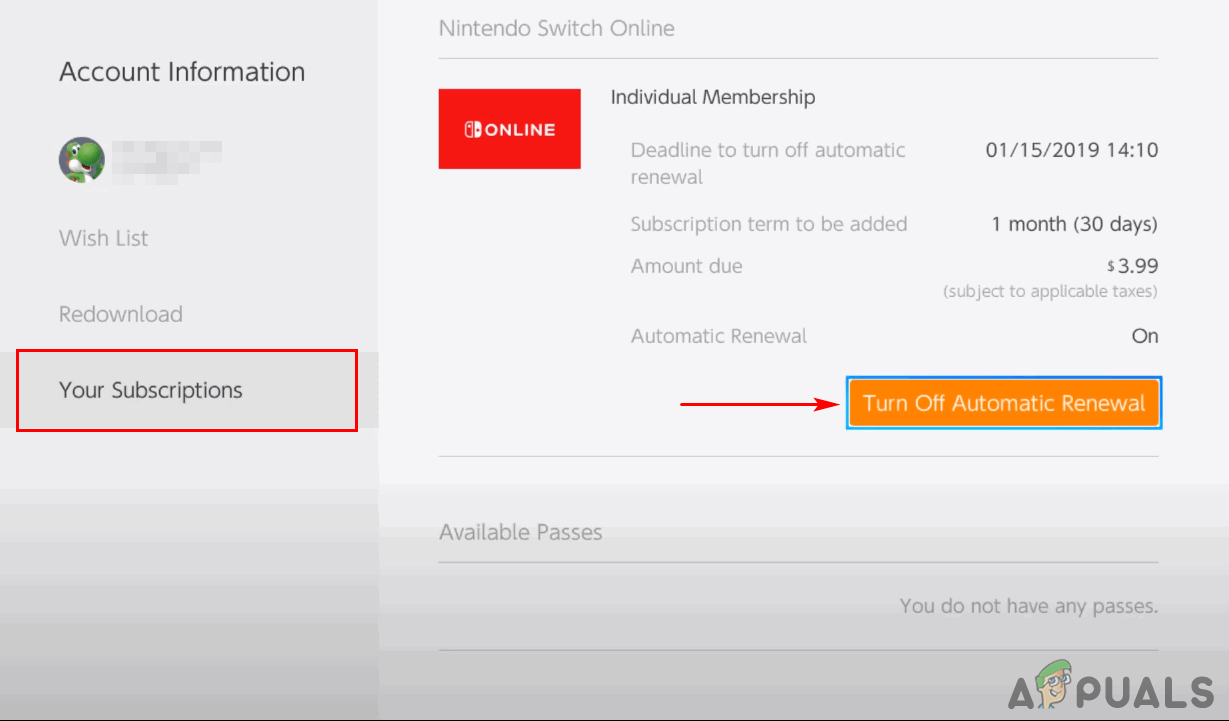1229x721 pixels.
Task: Click the Yoshi user avatar icon
Action: point(82,160)
